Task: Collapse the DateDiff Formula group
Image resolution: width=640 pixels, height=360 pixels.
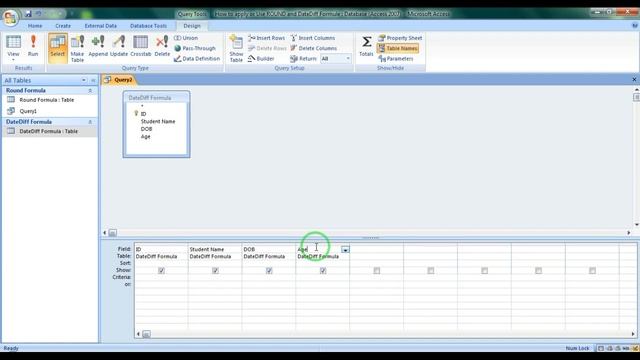Action: [x=90, y=122]
